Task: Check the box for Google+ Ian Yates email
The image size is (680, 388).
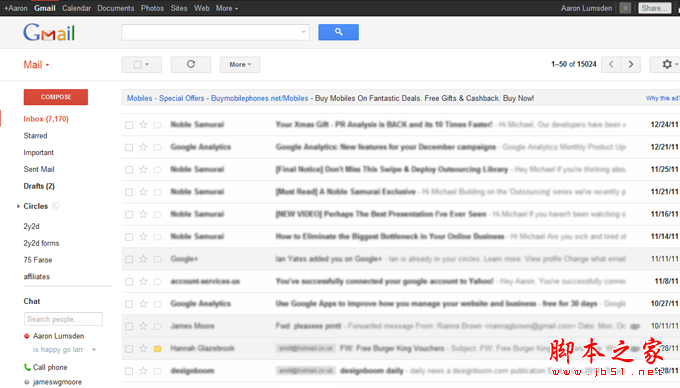Action: point(129,259)
